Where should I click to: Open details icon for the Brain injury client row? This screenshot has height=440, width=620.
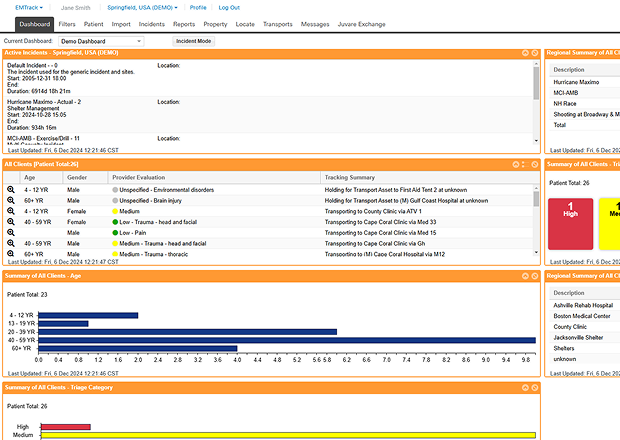coord(11,199)
